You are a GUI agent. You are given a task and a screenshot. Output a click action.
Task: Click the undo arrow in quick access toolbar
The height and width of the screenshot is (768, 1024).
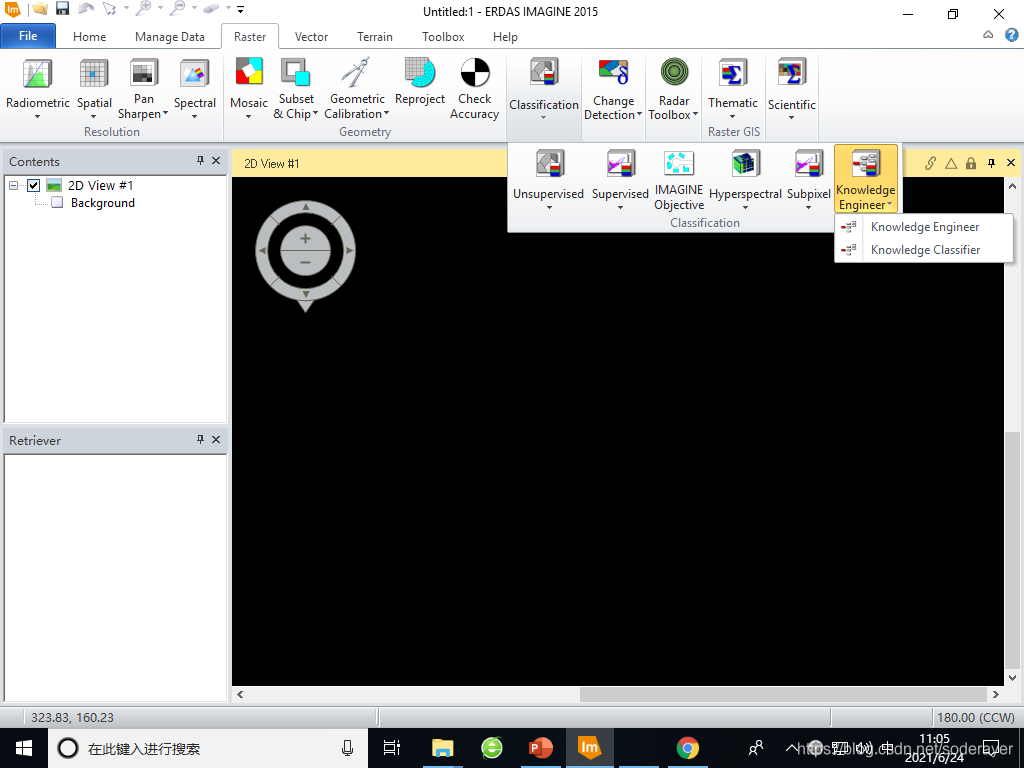point(85,9)
